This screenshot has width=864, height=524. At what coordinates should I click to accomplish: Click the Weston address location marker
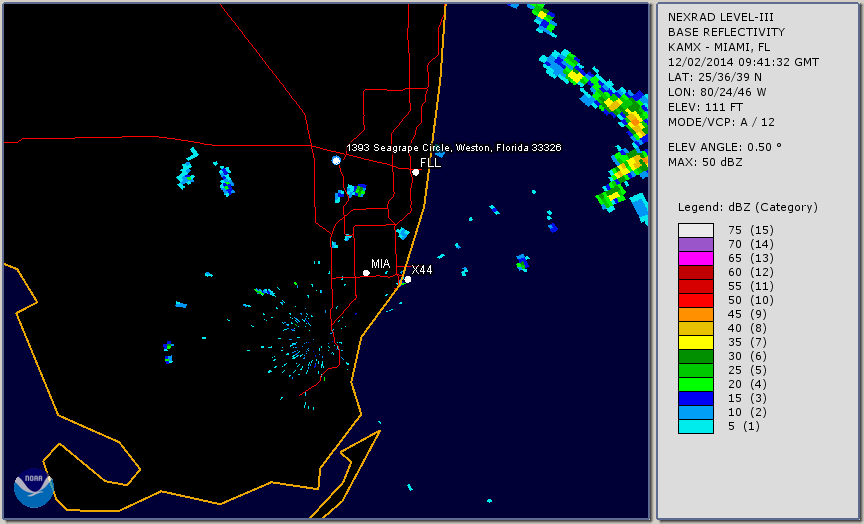pyautogui.click(x=336, y=160)
